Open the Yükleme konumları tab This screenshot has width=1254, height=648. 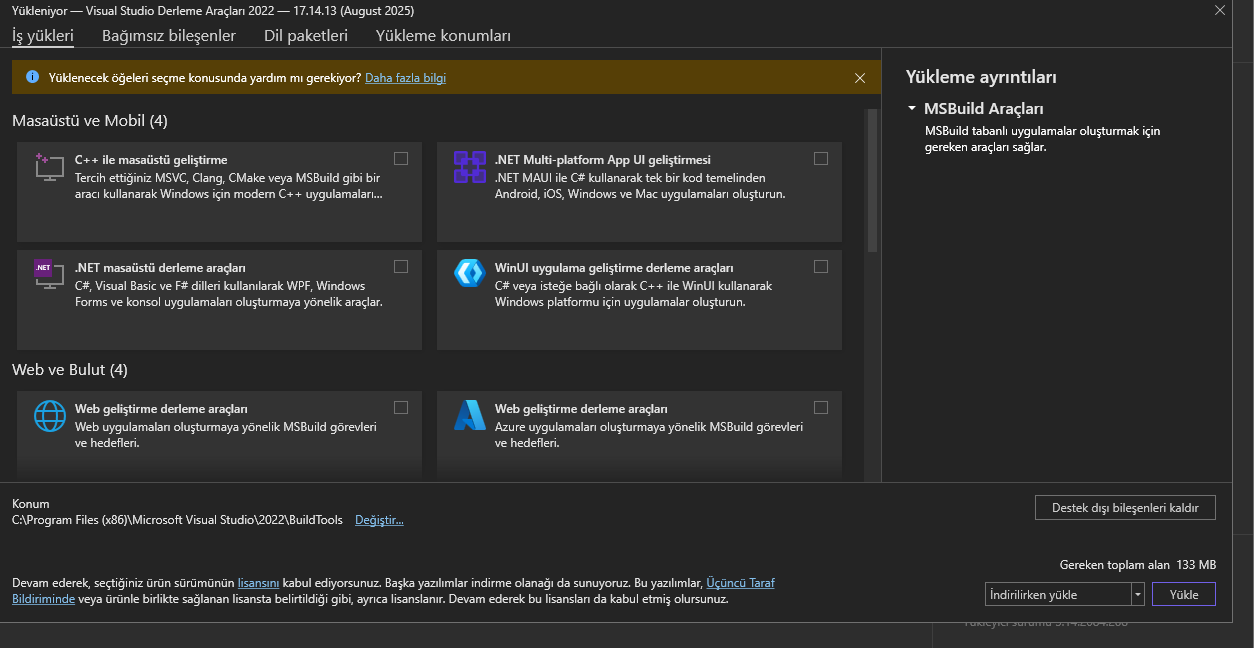[443, 36]
